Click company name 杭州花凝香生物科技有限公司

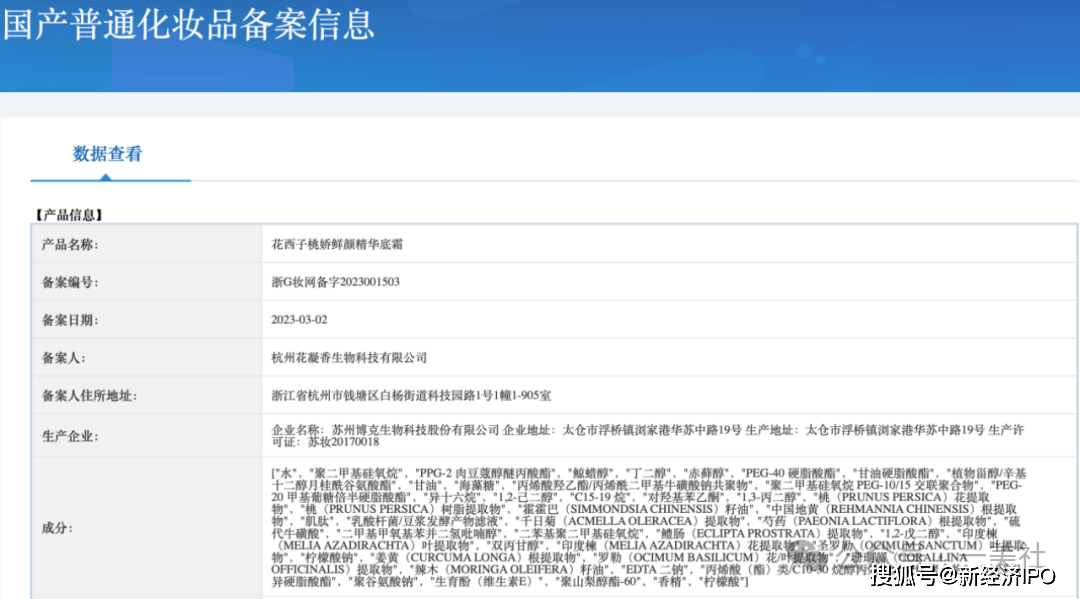(349, 357)
